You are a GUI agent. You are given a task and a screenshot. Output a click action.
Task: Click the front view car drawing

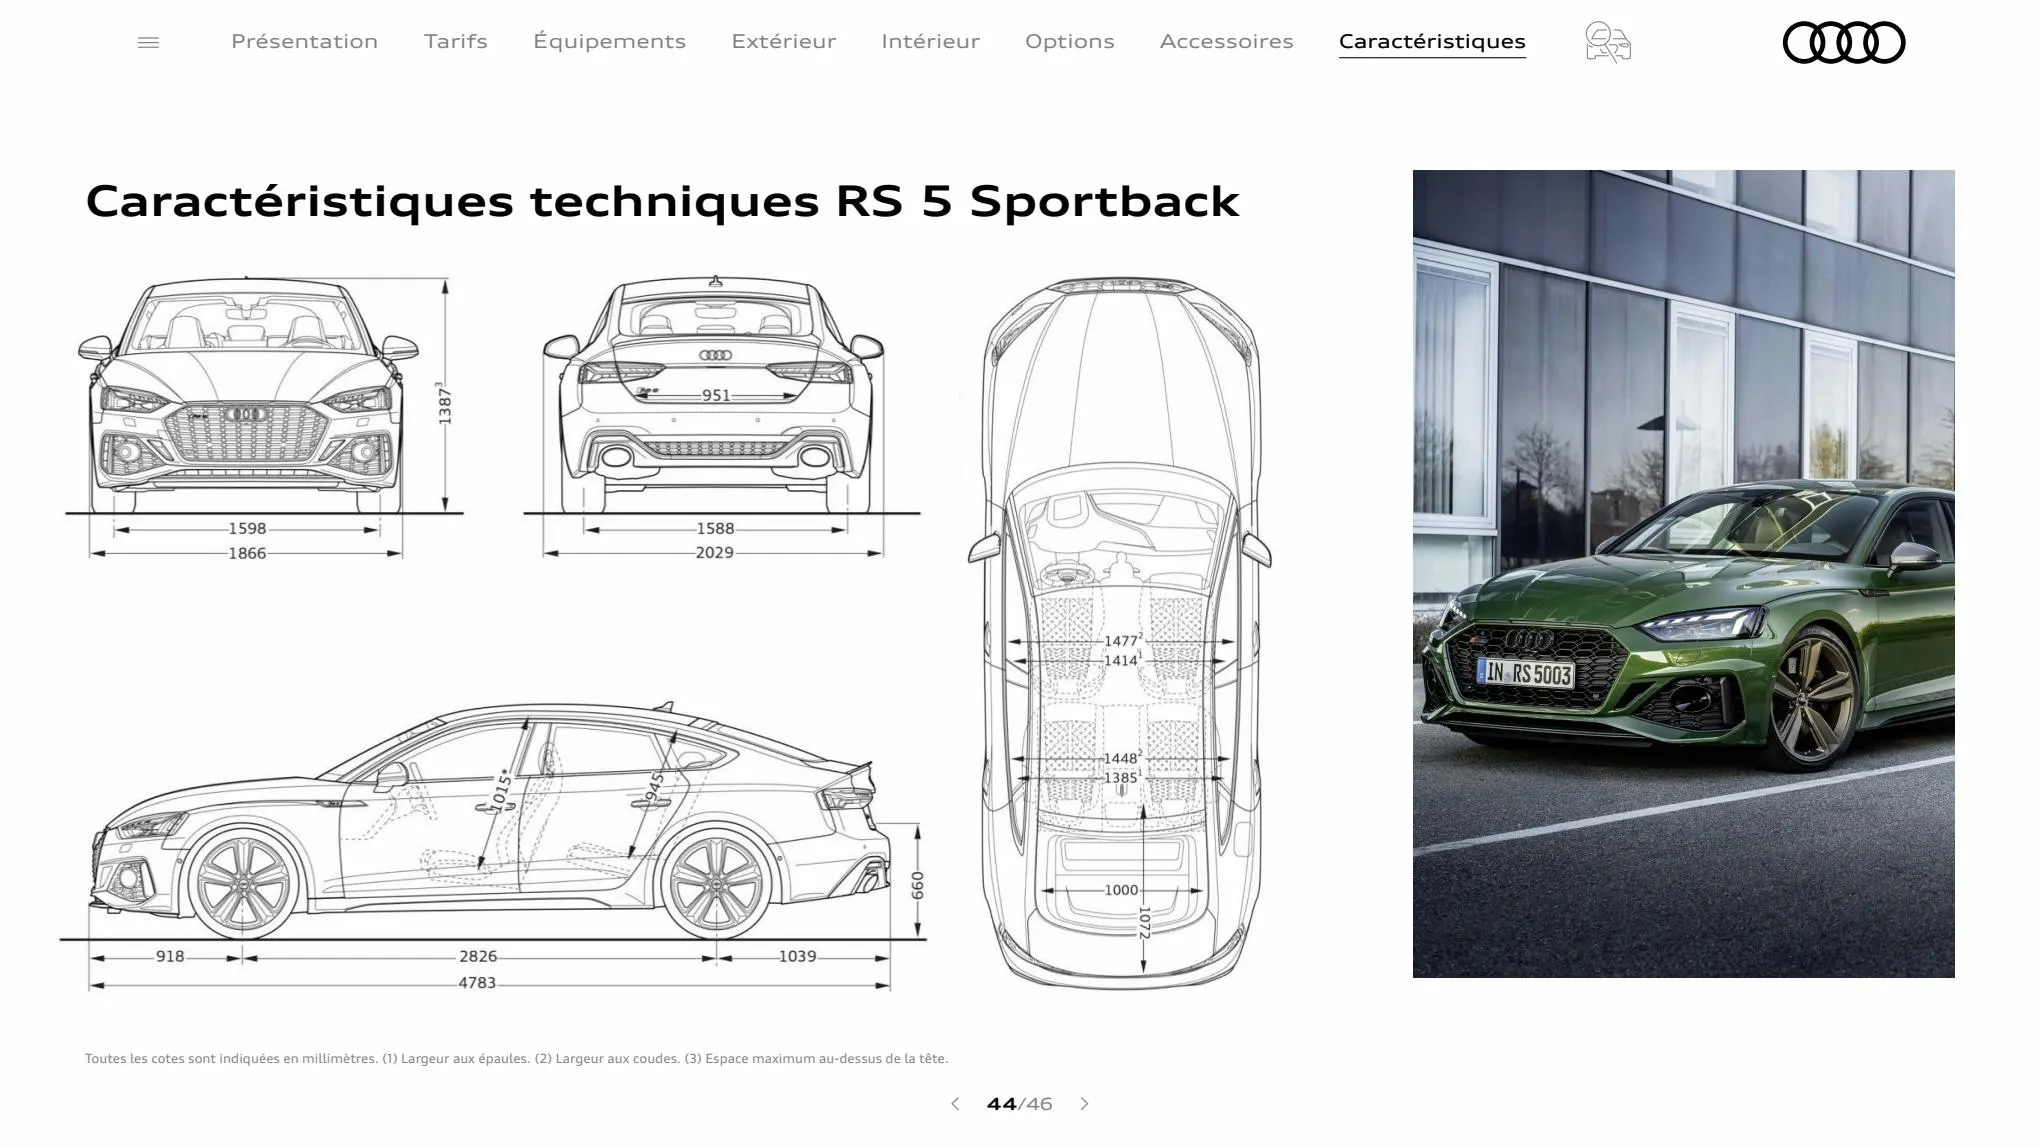tap(246, 398)
